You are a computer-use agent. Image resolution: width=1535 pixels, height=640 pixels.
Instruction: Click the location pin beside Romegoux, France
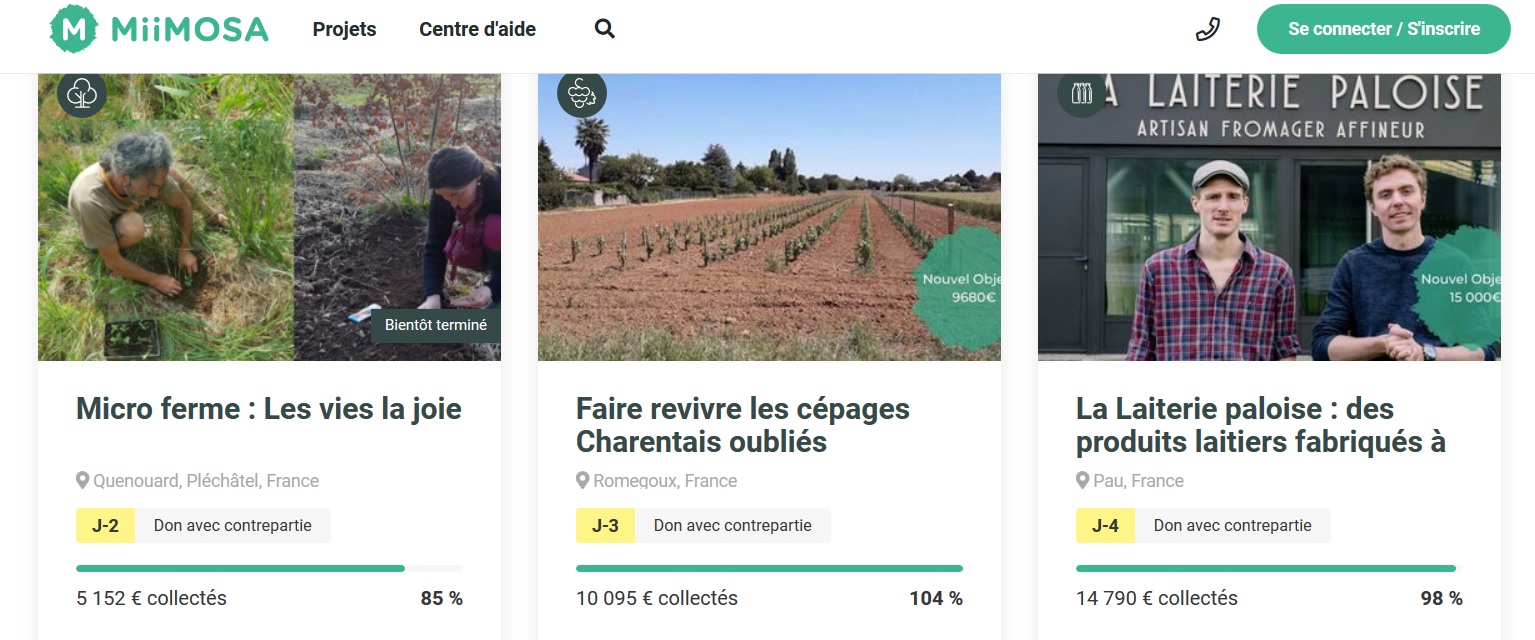point(583,480)
